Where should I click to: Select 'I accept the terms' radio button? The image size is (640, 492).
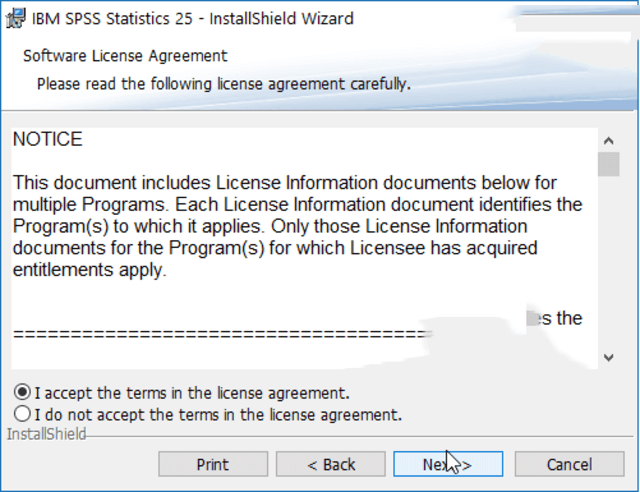pyautogui.click(x=22, y=393)
